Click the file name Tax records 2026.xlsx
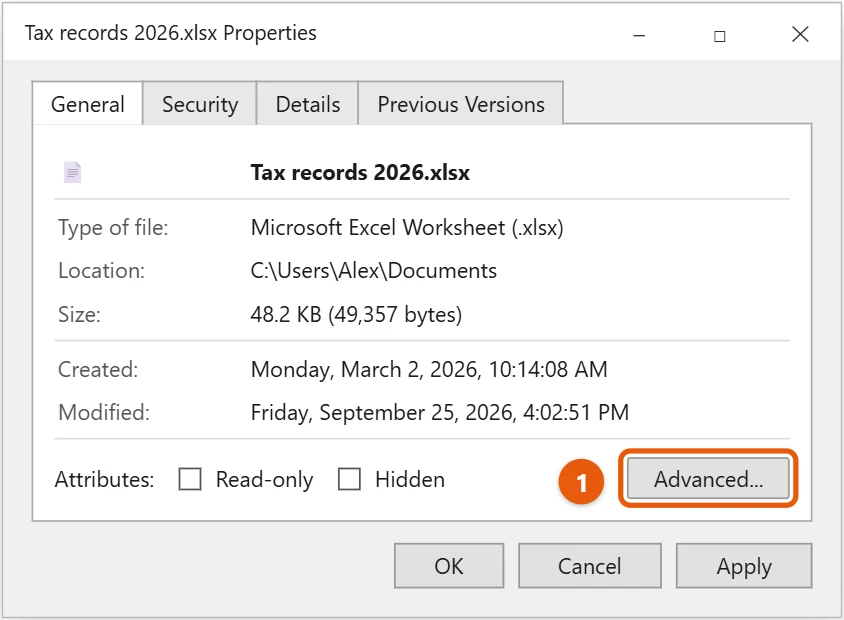The height and width of the screenshot is (620, 844). (360, 173)
